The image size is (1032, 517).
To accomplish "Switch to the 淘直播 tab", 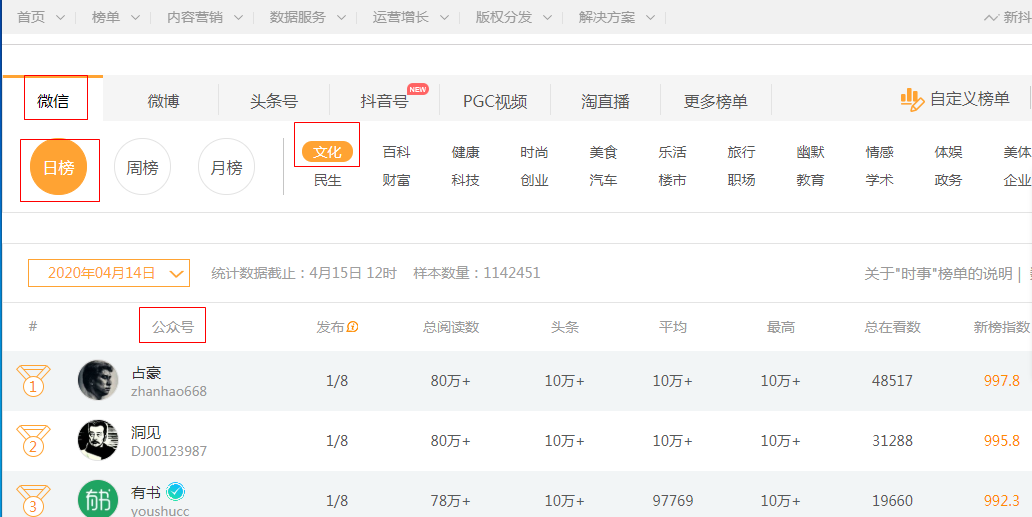I will coord(606,101).
